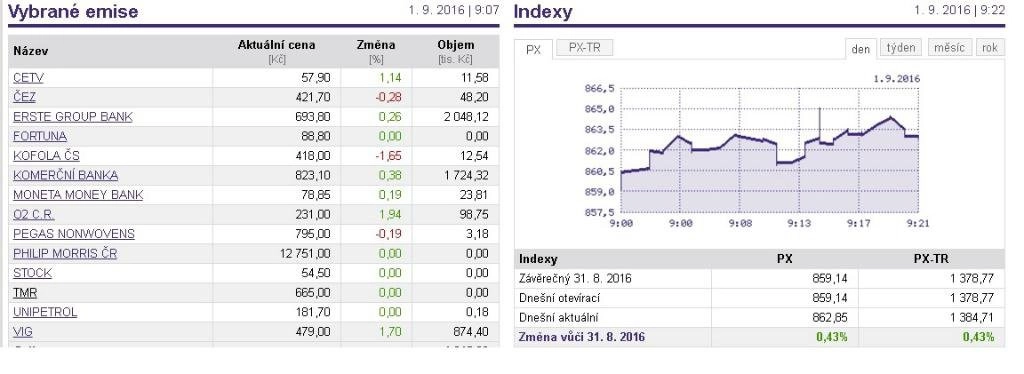Screen dimensions: 1024x374
Task: Open KOMERČNÍ BANKA stock page
Action: [65, 176]
